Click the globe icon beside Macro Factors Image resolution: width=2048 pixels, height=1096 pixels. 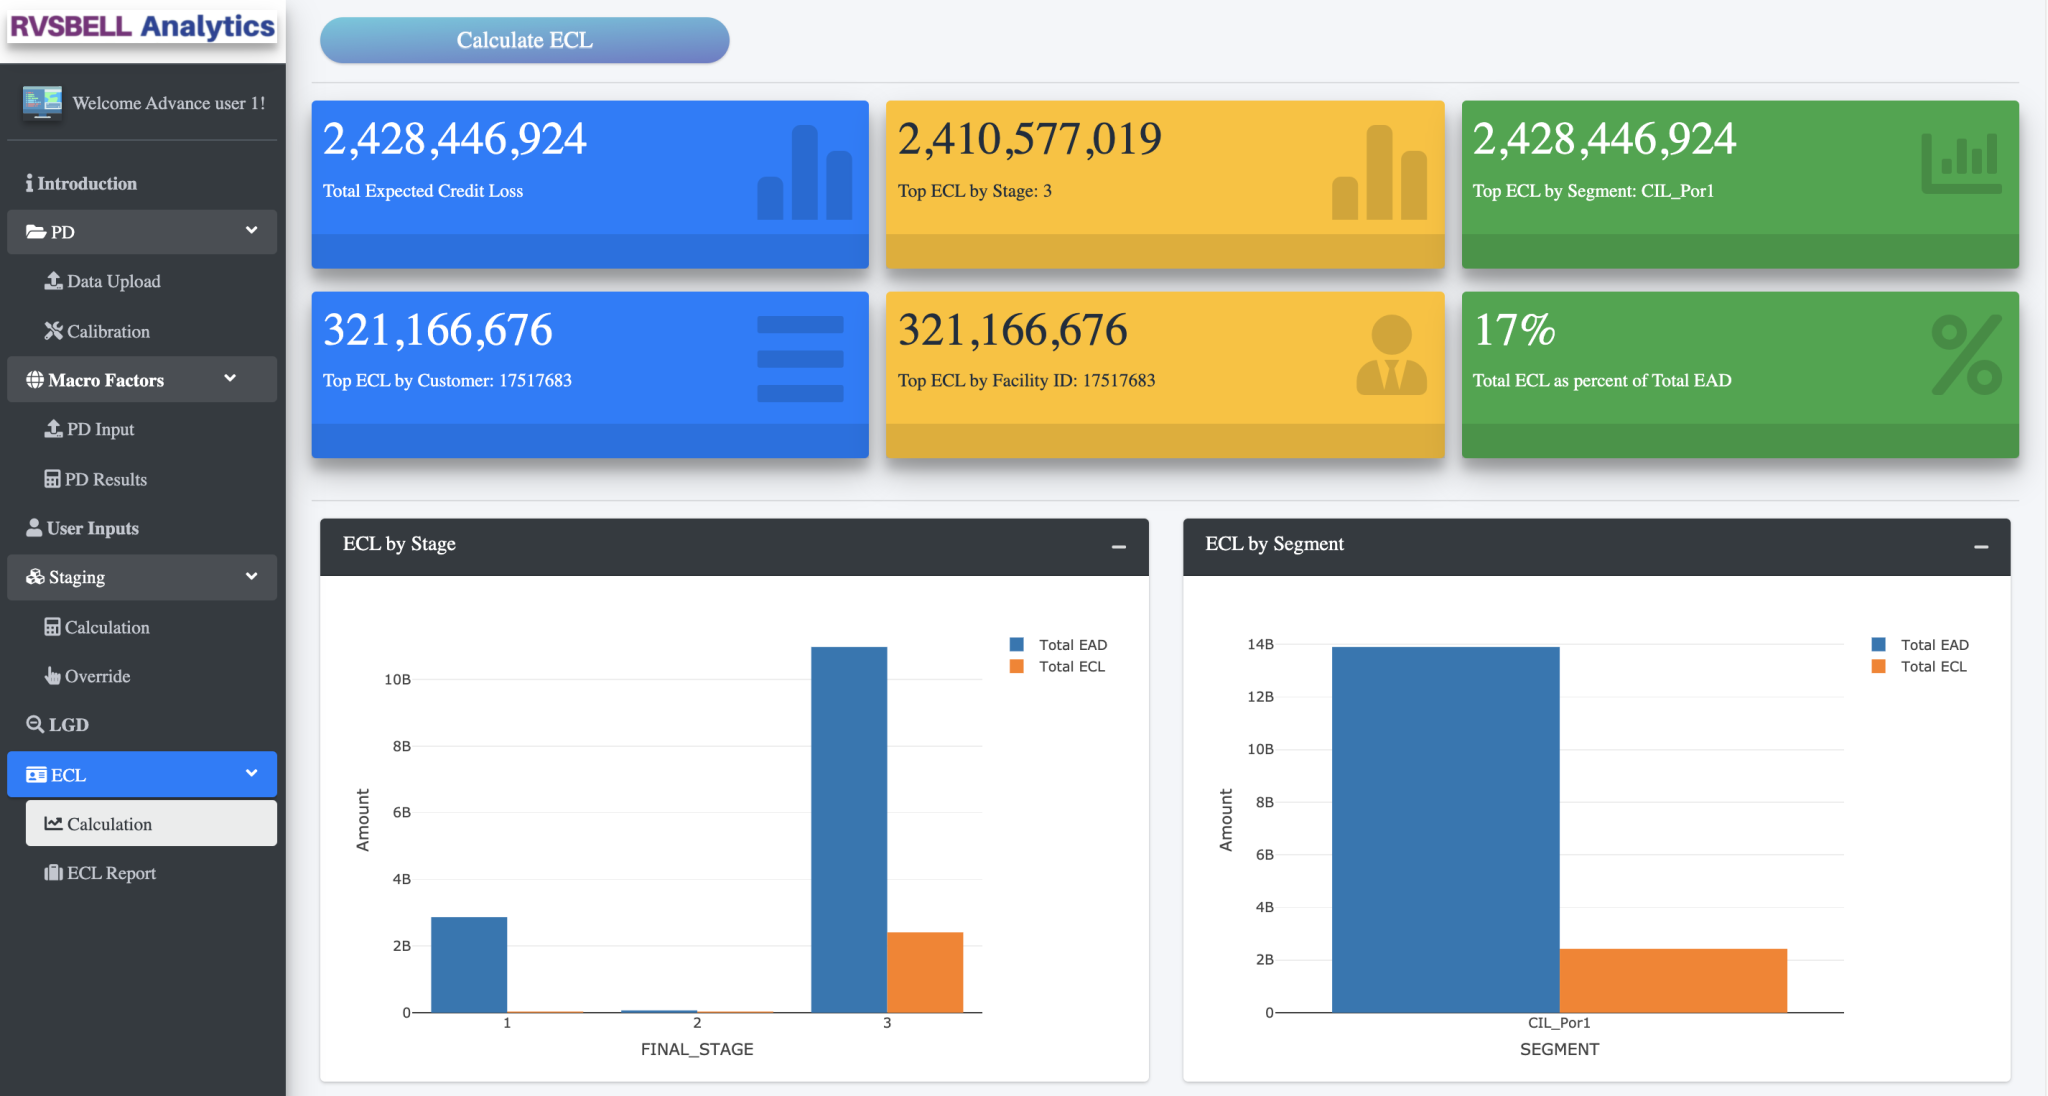click(35, 380)
